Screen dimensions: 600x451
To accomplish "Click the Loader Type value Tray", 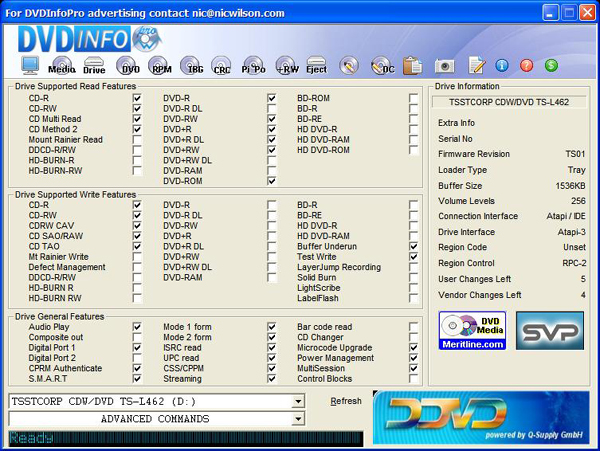I will pyautogui.click(x=577, y=170).
